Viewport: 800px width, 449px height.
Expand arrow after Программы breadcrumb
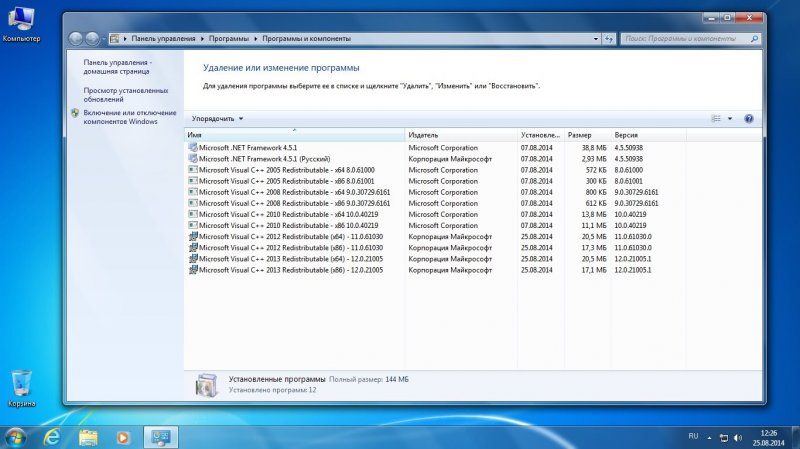(256, 39)
